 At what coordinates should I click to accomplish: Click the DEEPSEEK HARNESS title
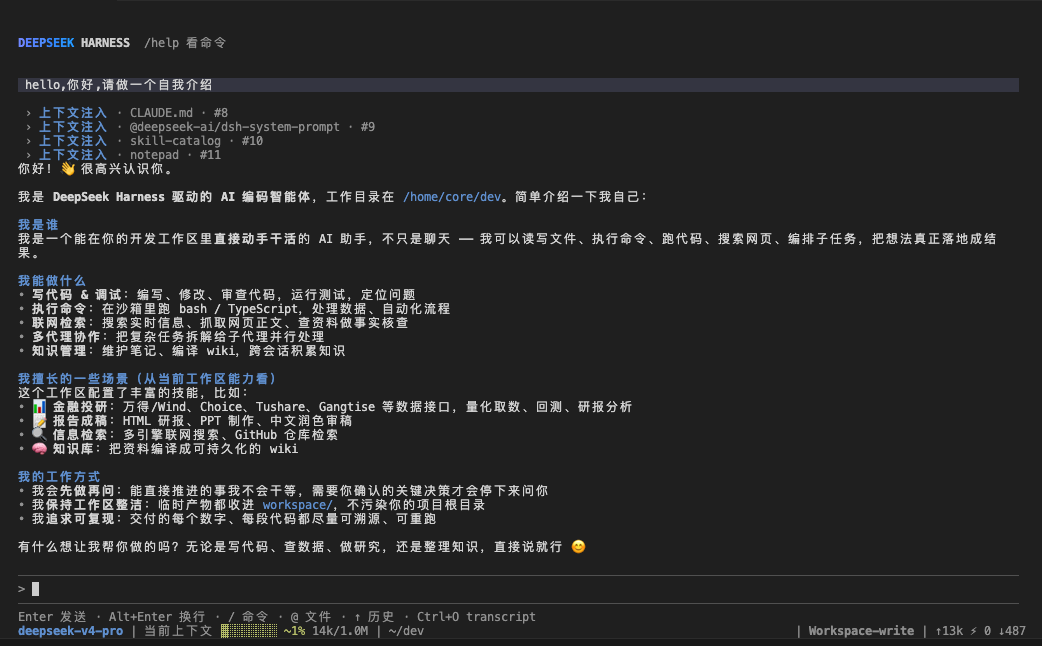(74, 43)
